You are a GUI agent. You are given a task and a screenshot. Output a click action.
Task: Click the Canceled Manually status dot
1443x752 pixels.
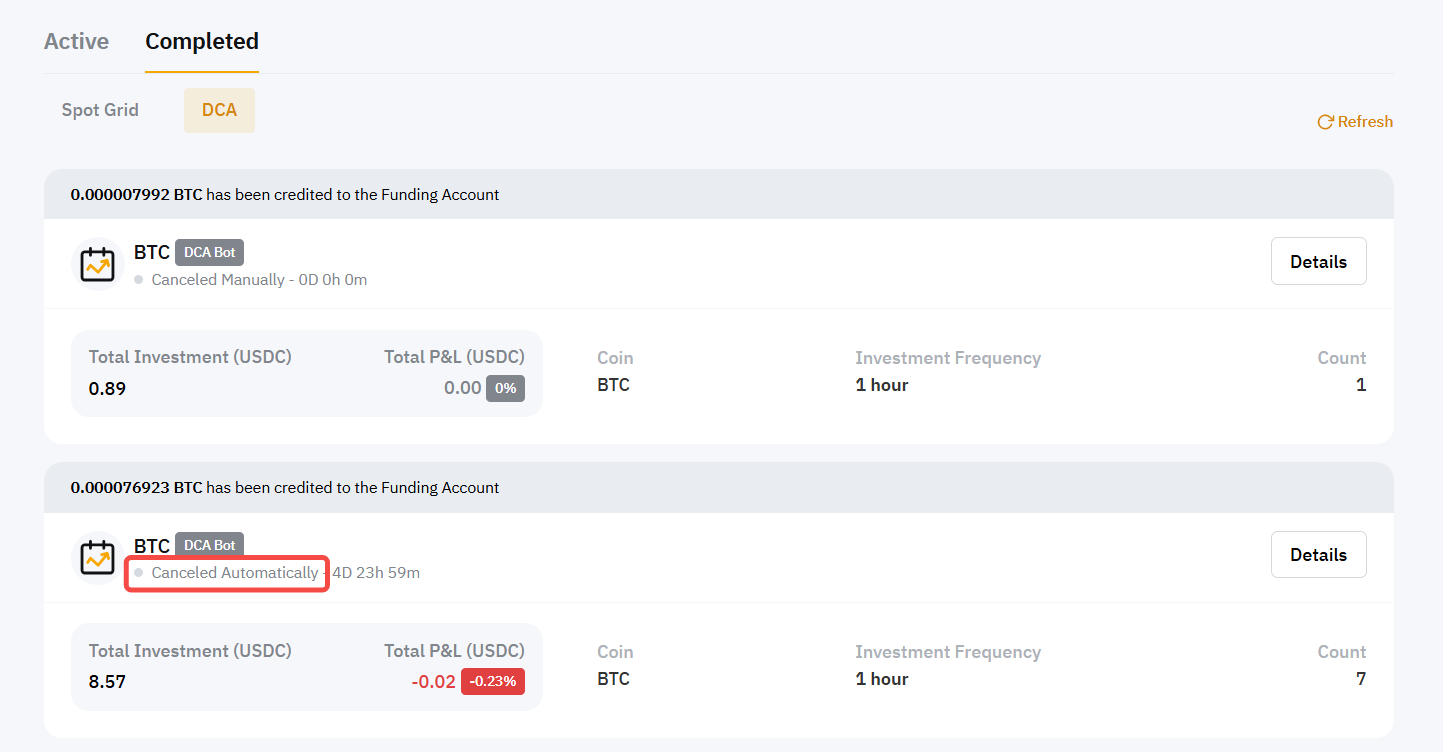pyautogui.click(x=139, y=280)
